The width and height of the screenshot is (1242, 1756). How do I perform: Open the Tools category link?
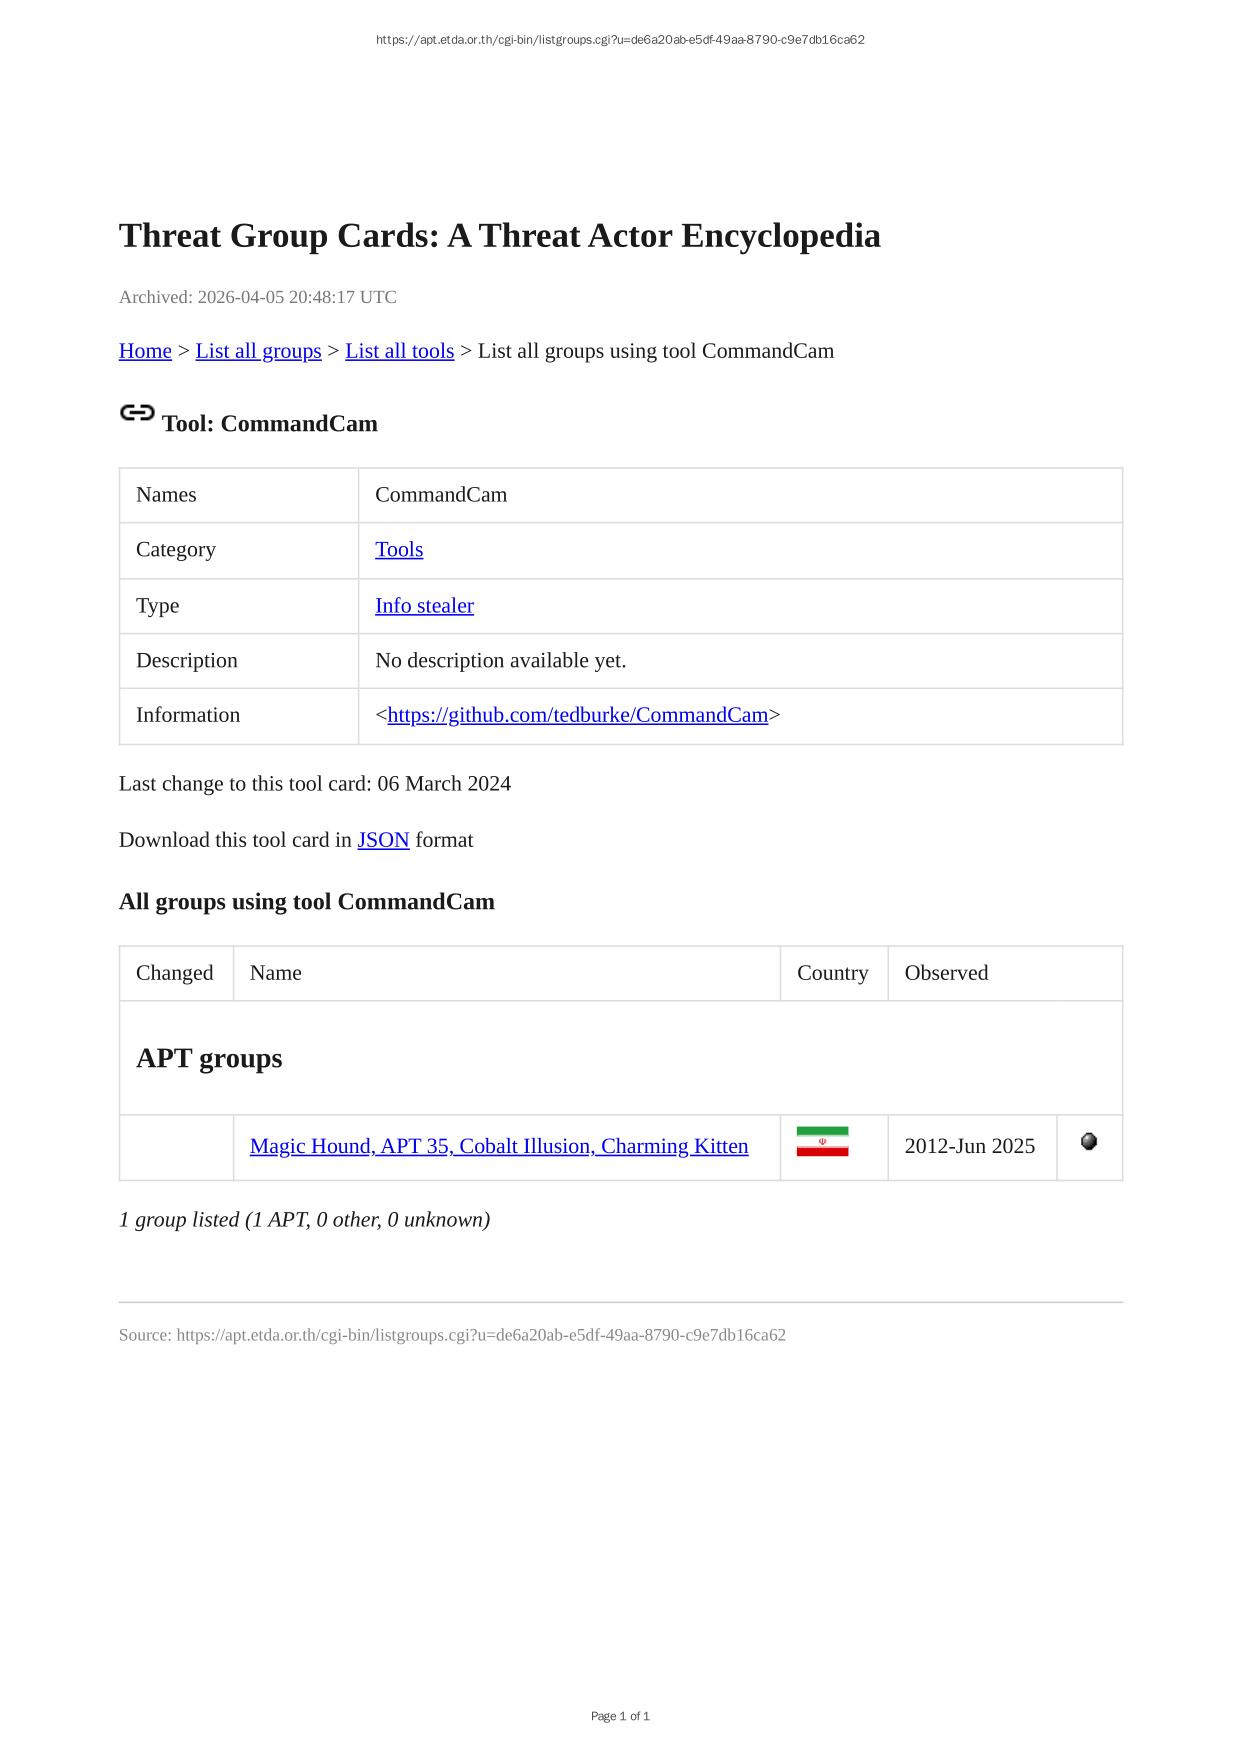click(399, 550)
